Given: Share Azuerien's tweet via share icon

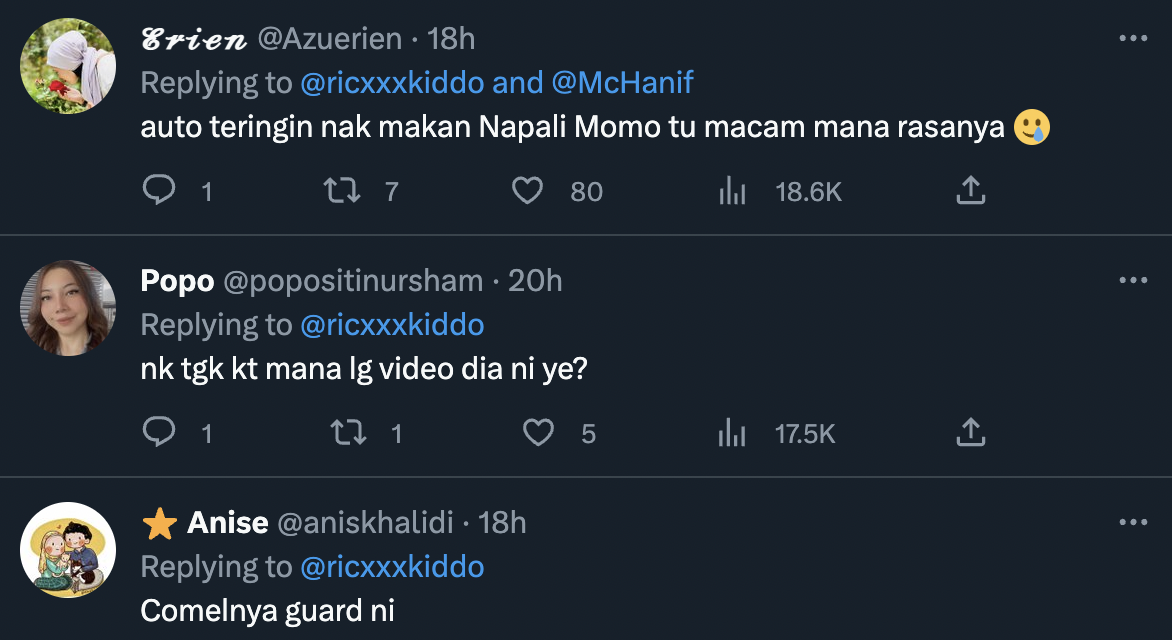Looking at the screenshot, I should pos(970,190).
